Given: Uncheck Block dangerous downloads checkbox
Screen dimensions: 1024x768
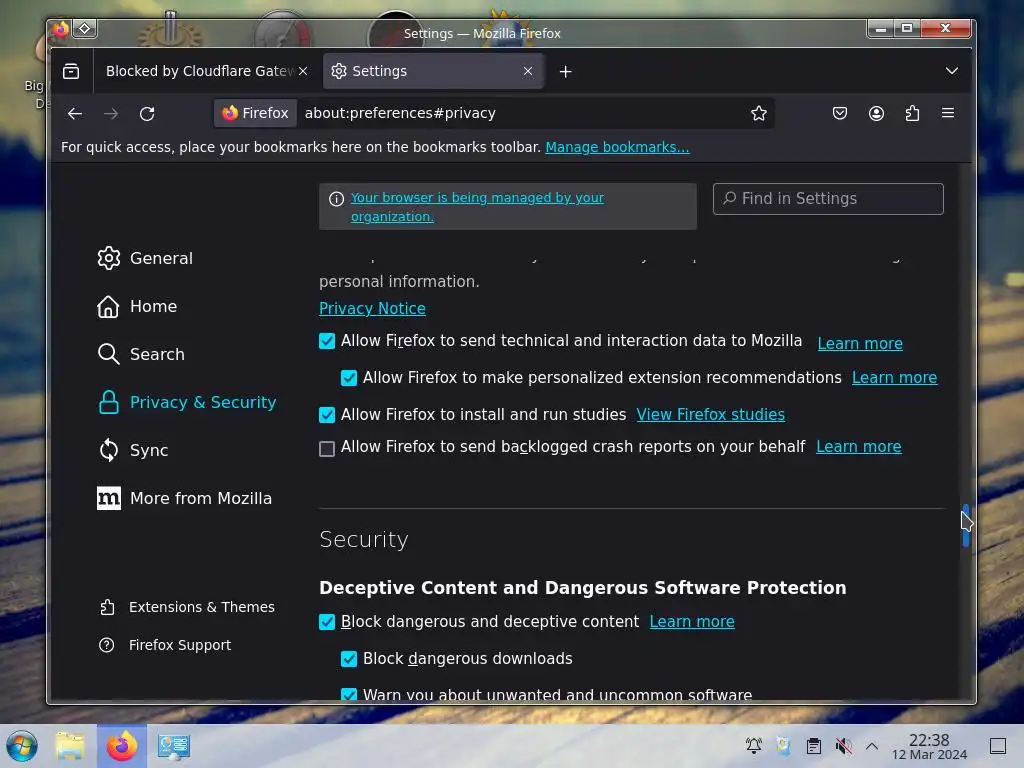Looking at the screenshot, I should [x=349, y=659].
